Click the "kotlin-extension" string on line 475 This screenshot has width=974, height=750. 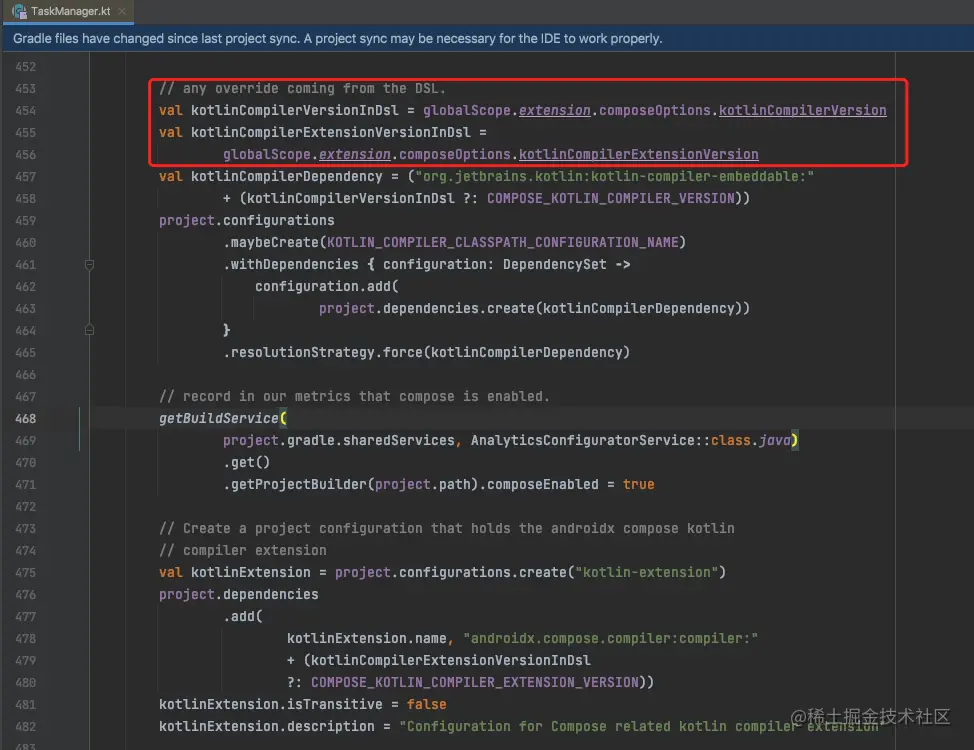point(647,572)
